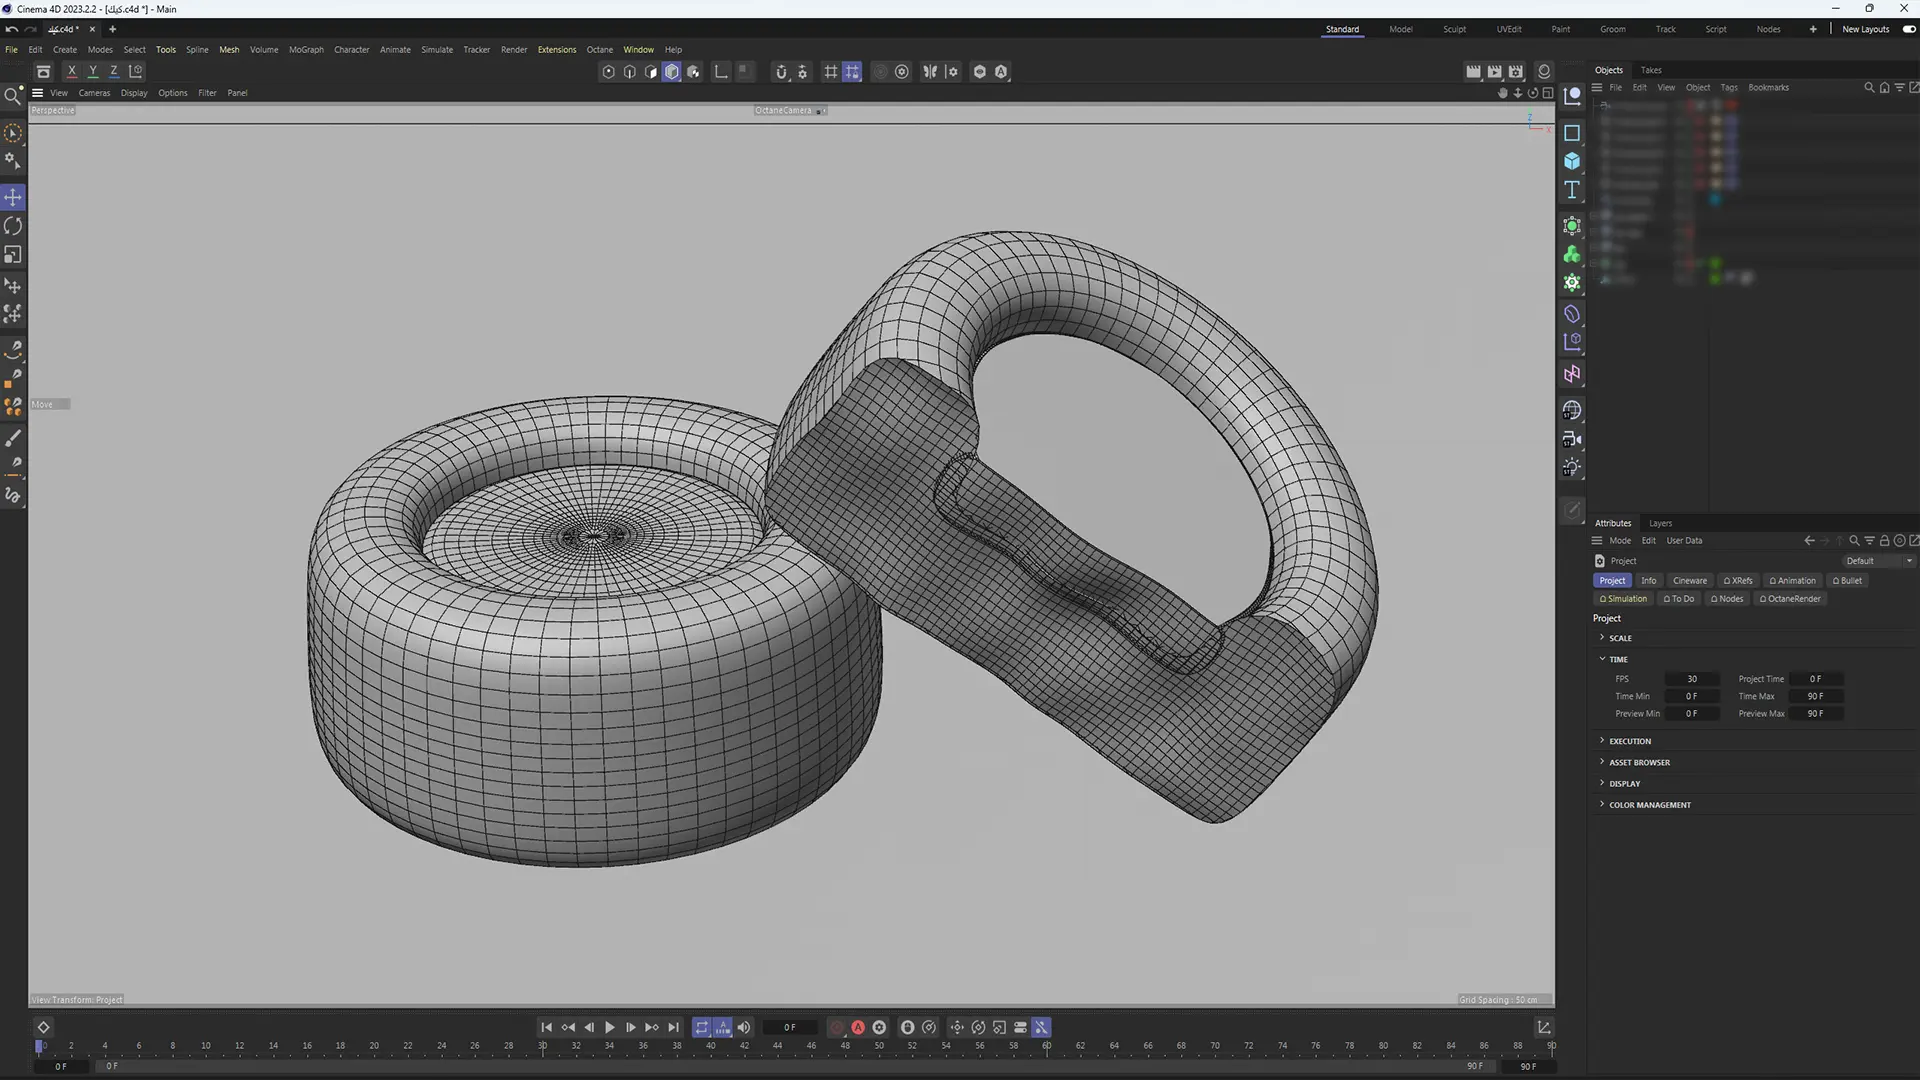
Task: Toggle the X axis lock
Action: 71,71
